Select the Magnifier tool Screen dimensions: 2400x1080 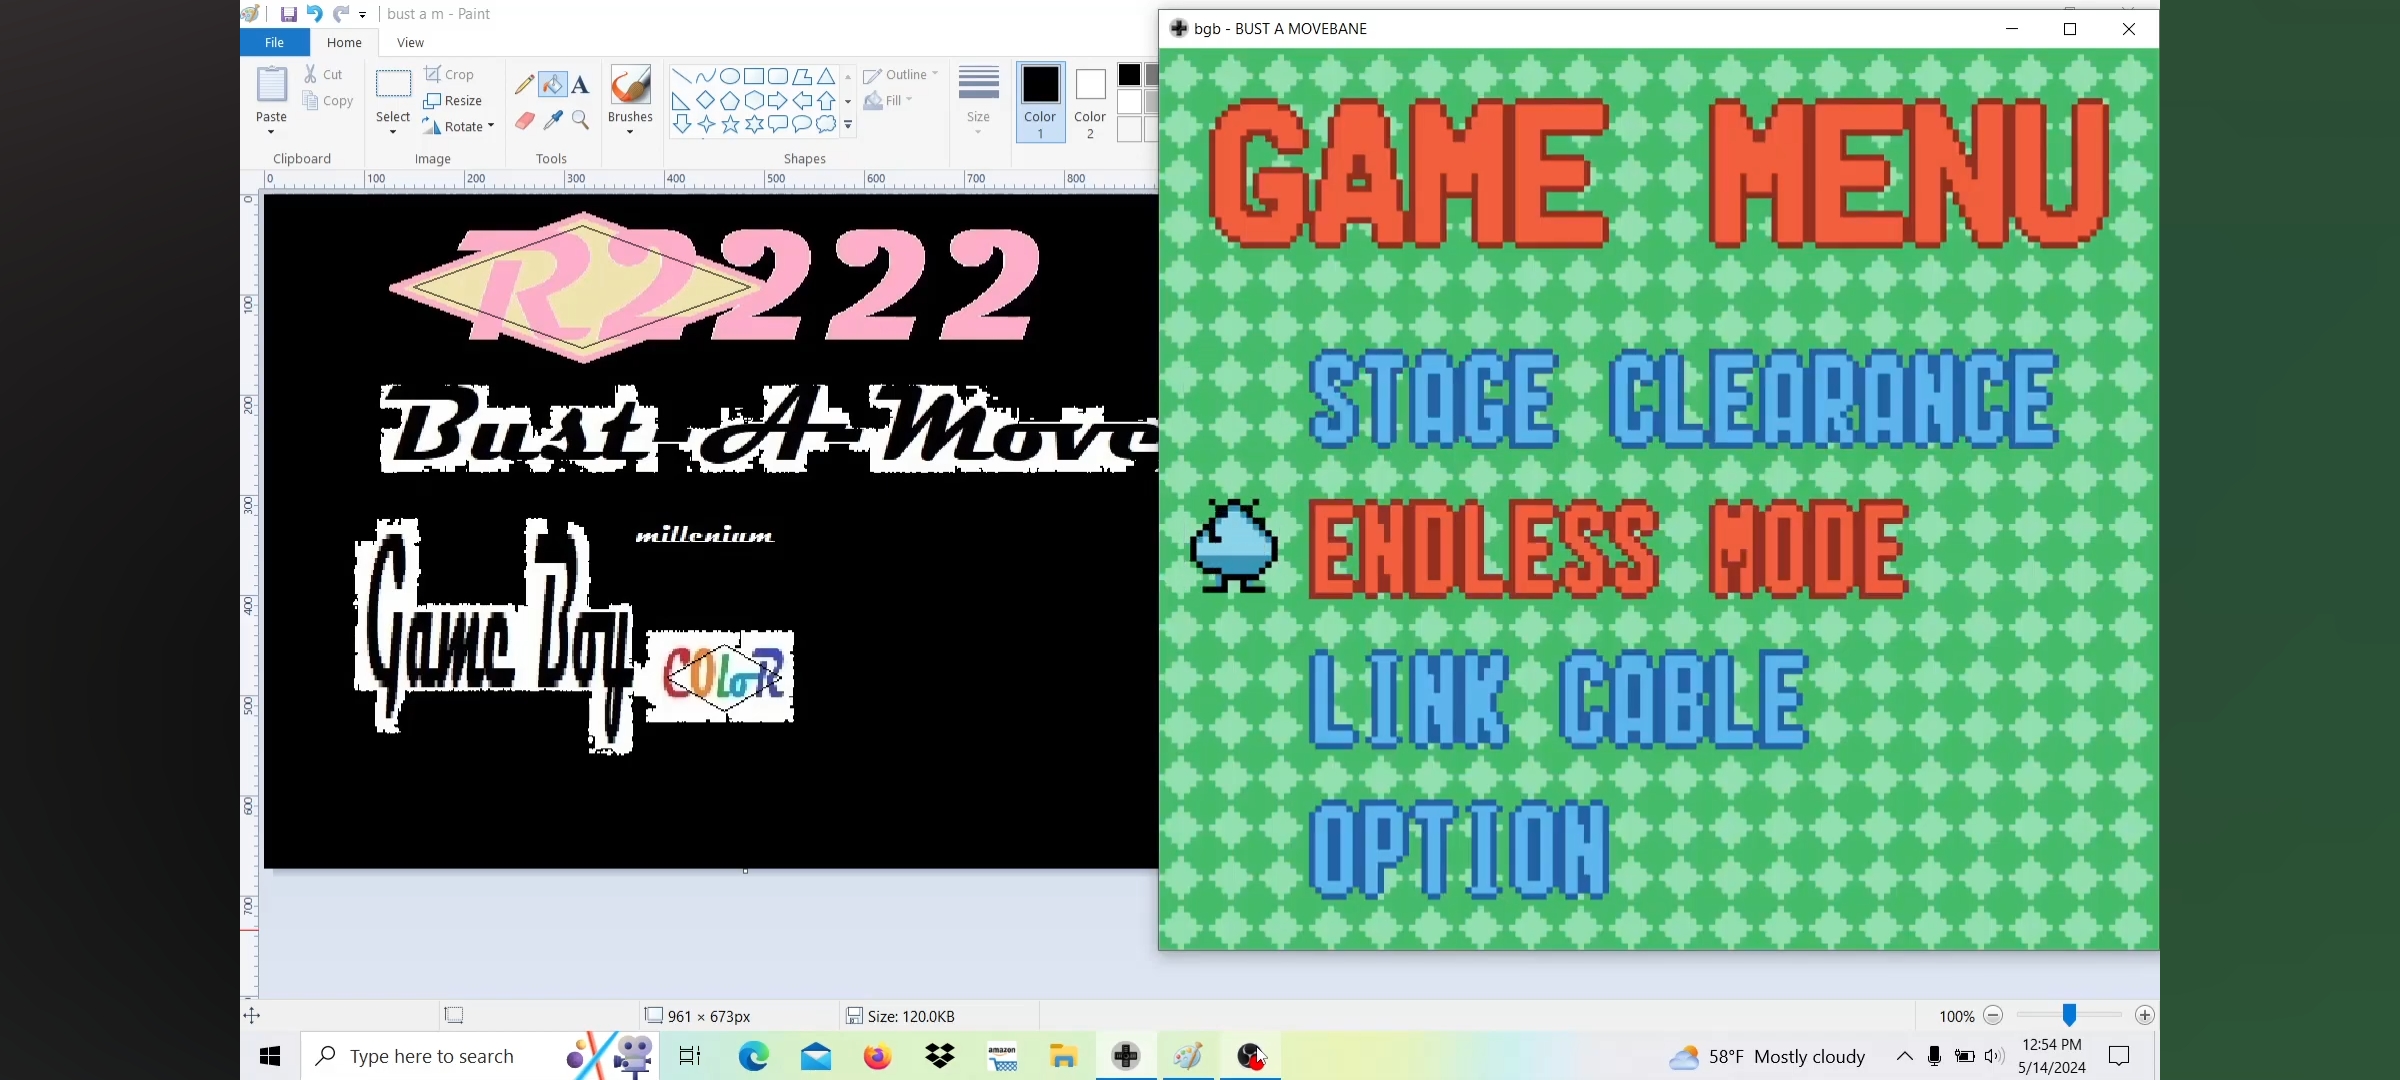(580, 121)
